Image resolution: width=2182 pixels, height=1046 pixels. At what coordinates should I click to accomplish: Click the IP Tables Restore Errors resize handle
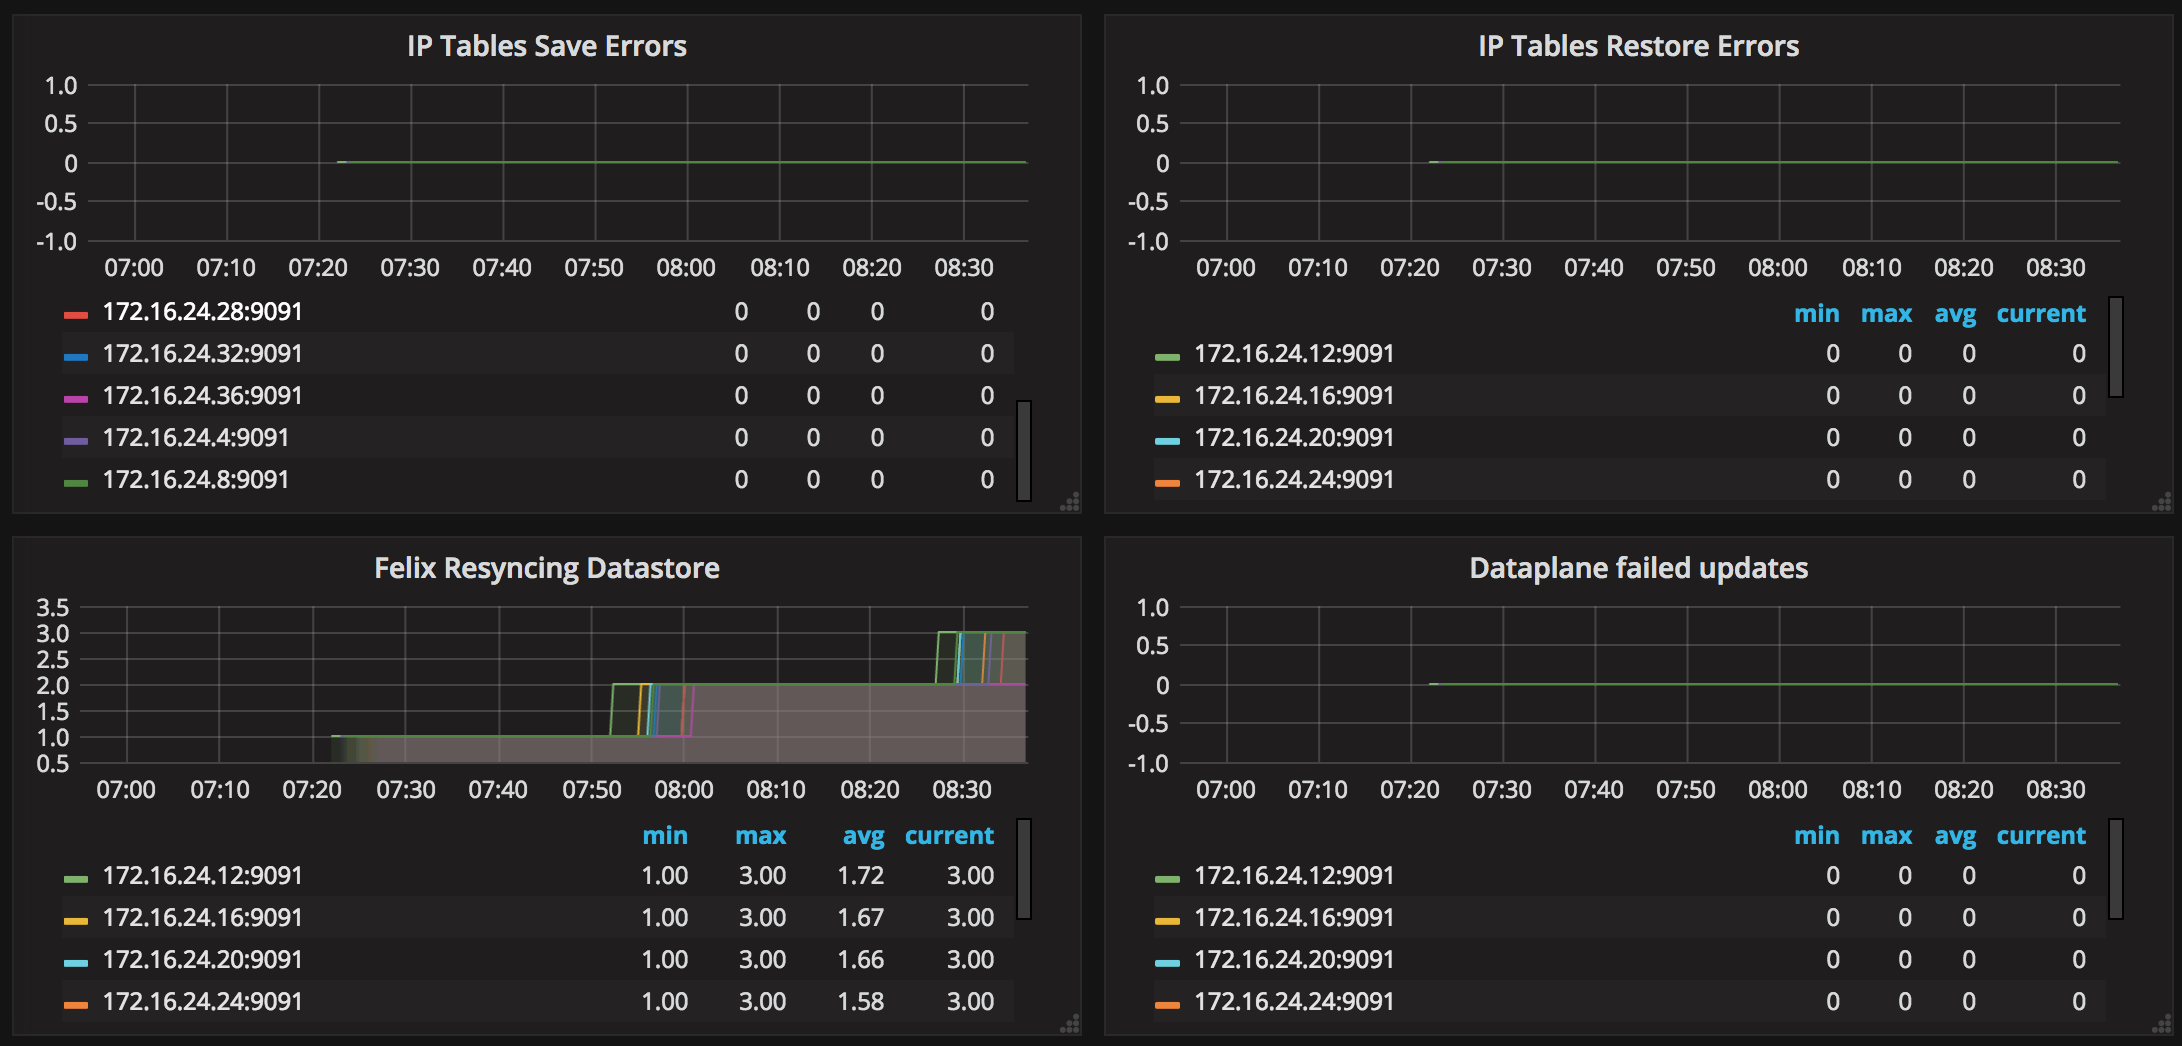pyautogui.click(x=2162, y=502)
